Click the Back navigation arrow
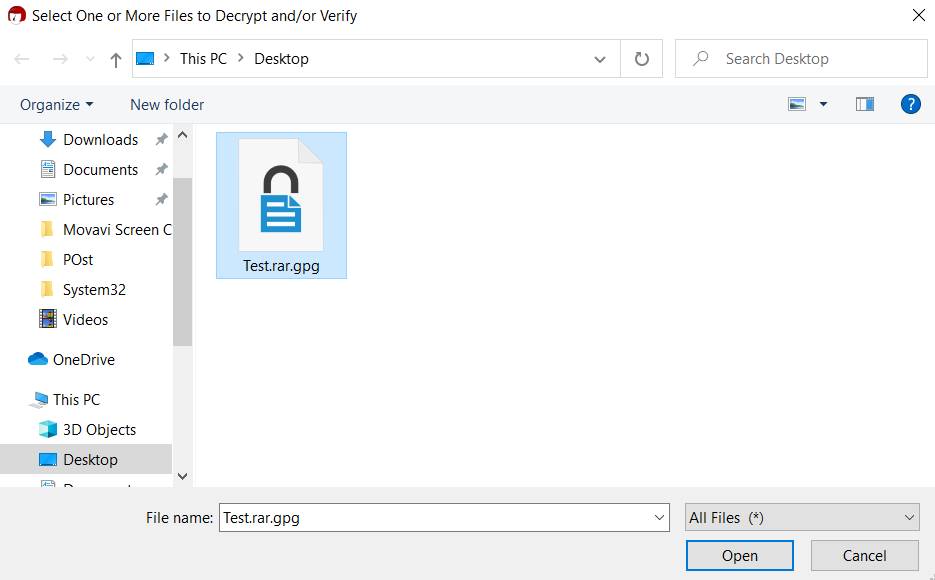 tap(22, 59)
